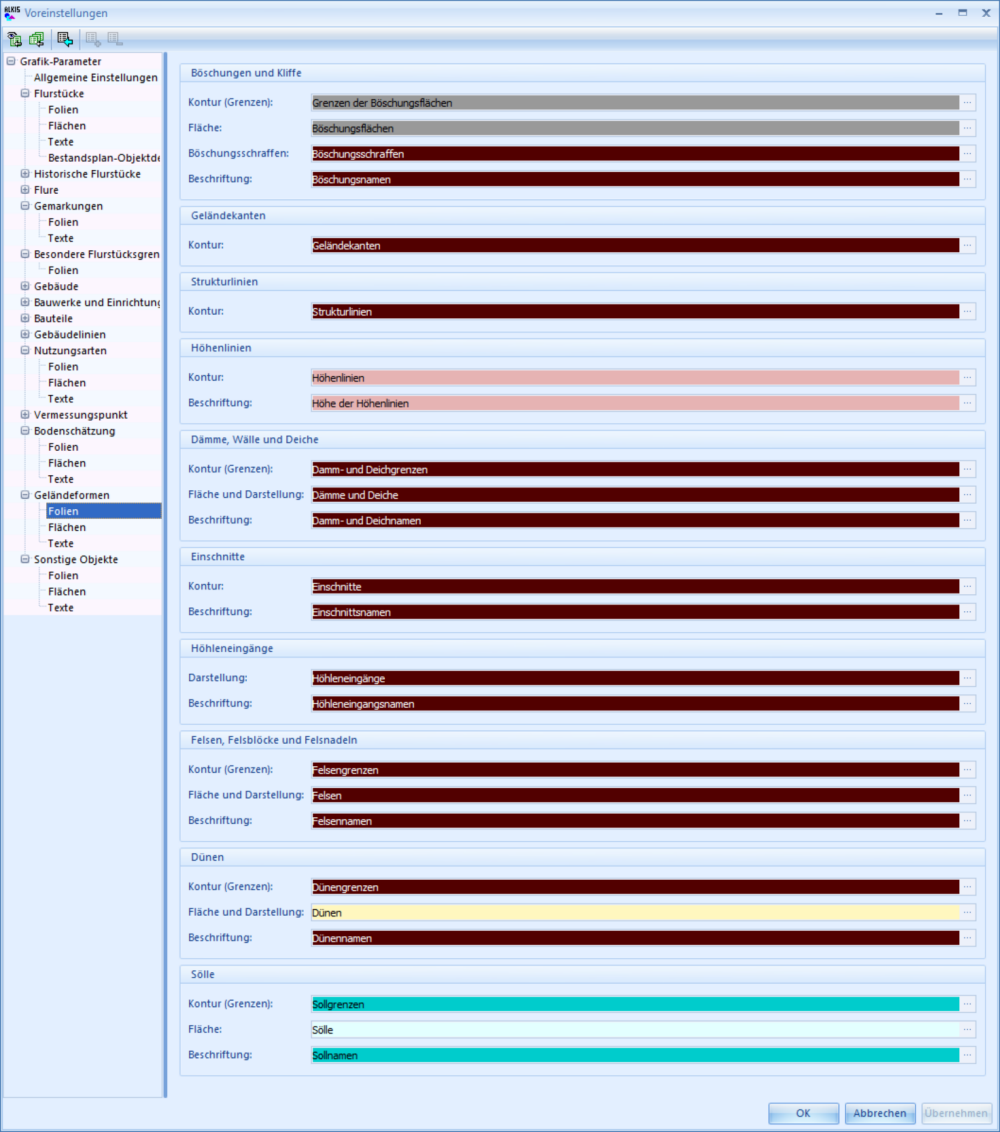Open the ellipsis button next to Böschungsschraffen
The height and width of the screenshot is (1132, 1000).
click(x=968, y=154)
